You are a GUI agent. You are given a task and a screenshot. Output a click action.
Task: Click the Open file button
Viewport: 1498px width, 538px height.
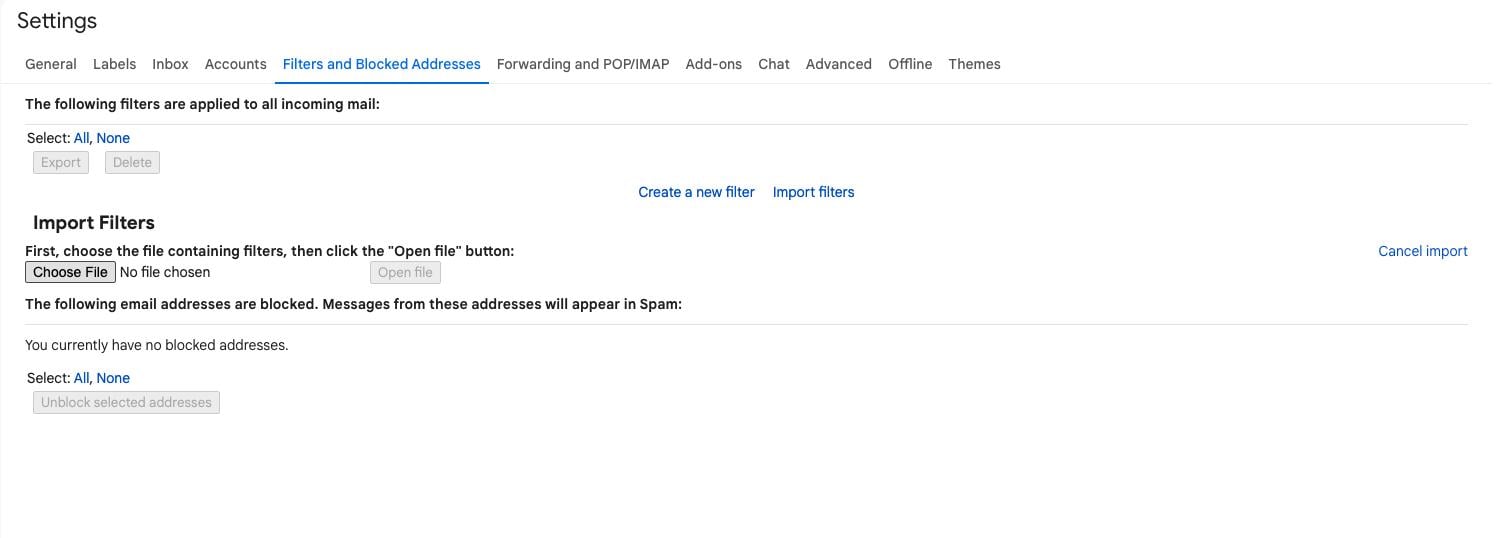point(405,272)
